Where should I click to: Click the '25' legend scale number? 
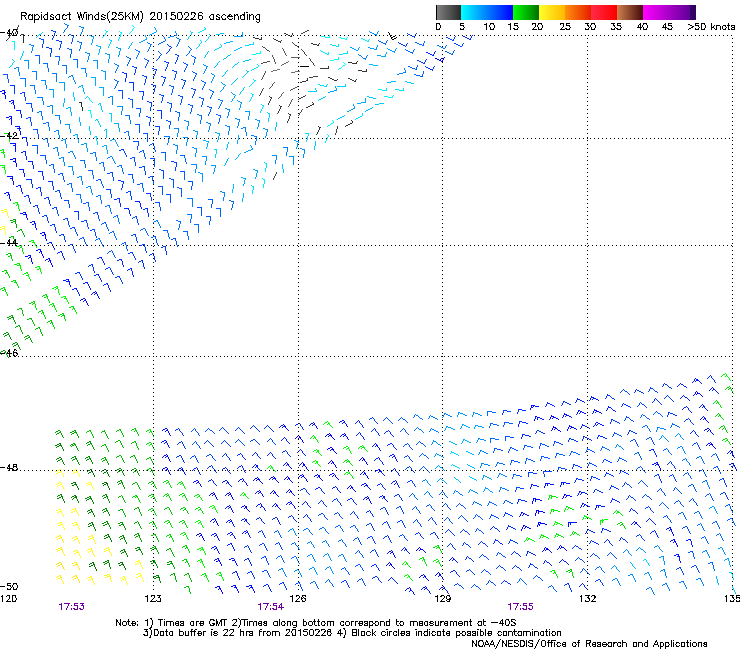pos(564,27)
